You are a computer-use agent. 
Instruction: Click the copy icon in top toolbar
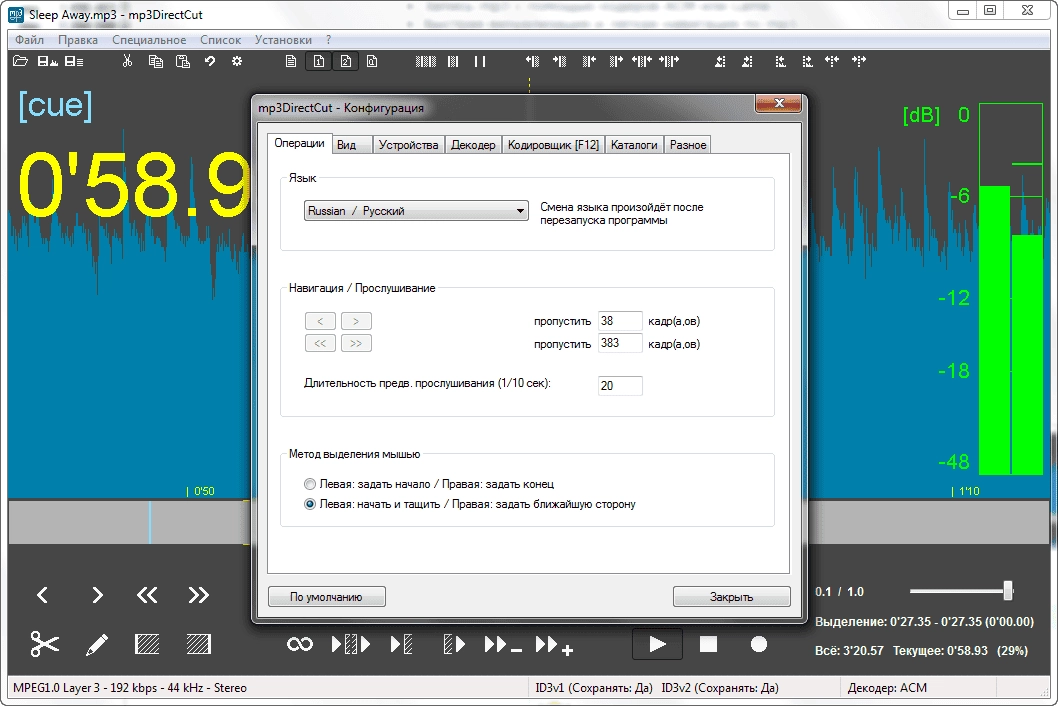pos(155,61)
